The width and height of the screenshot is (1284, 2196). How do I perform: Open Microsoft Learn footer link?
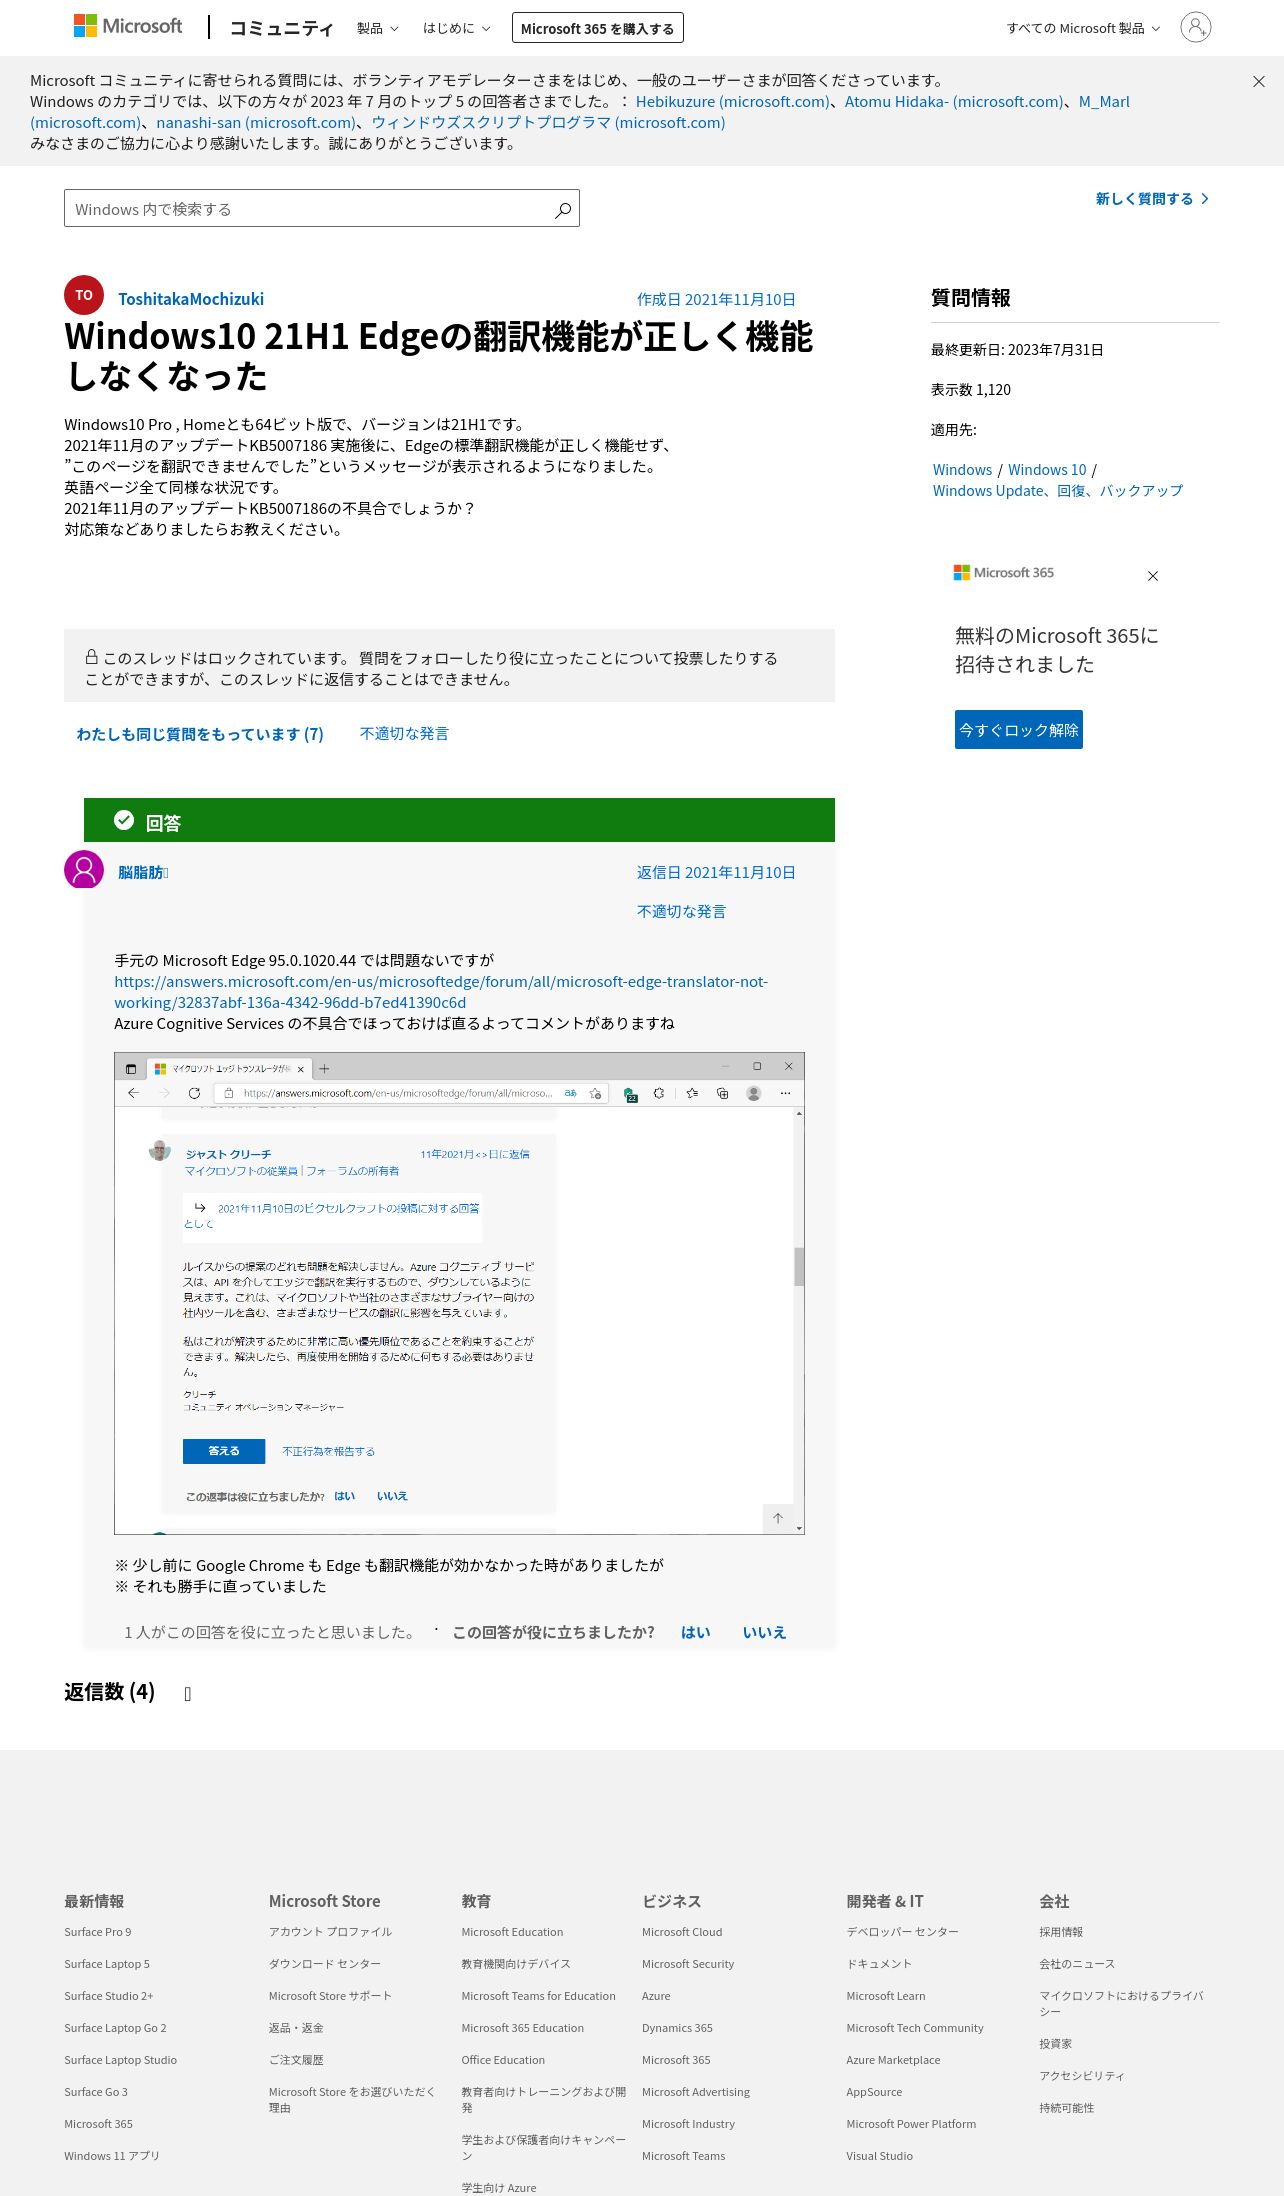click(x=886, y=1996)
